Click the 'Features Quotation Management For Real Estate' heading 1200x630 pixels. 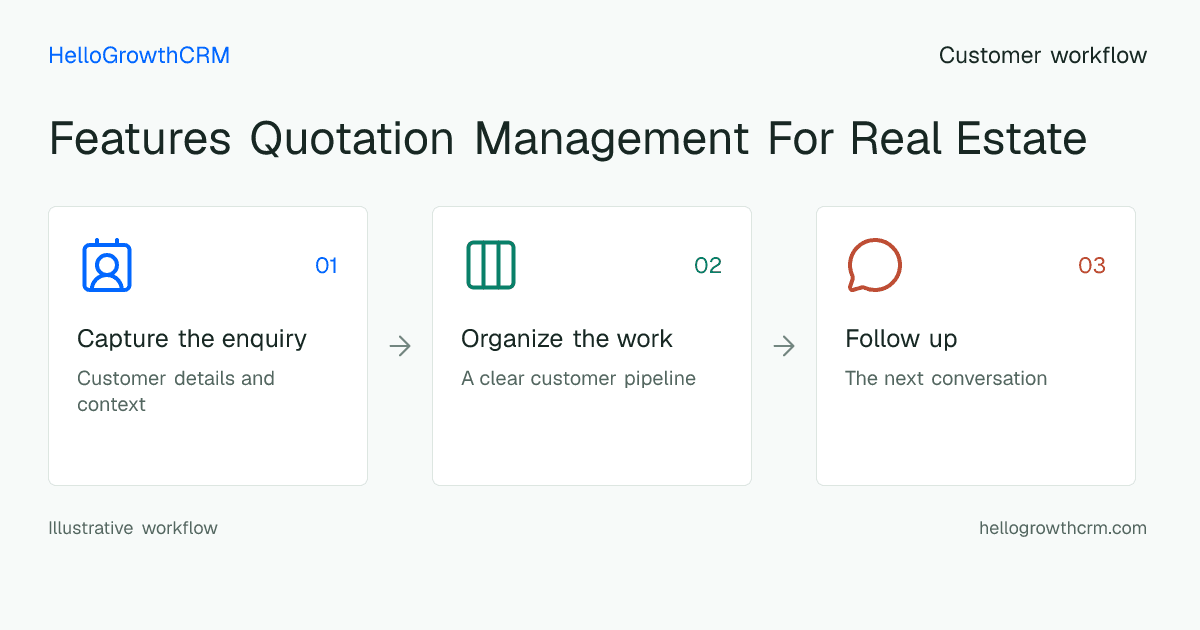click(568, 138)
